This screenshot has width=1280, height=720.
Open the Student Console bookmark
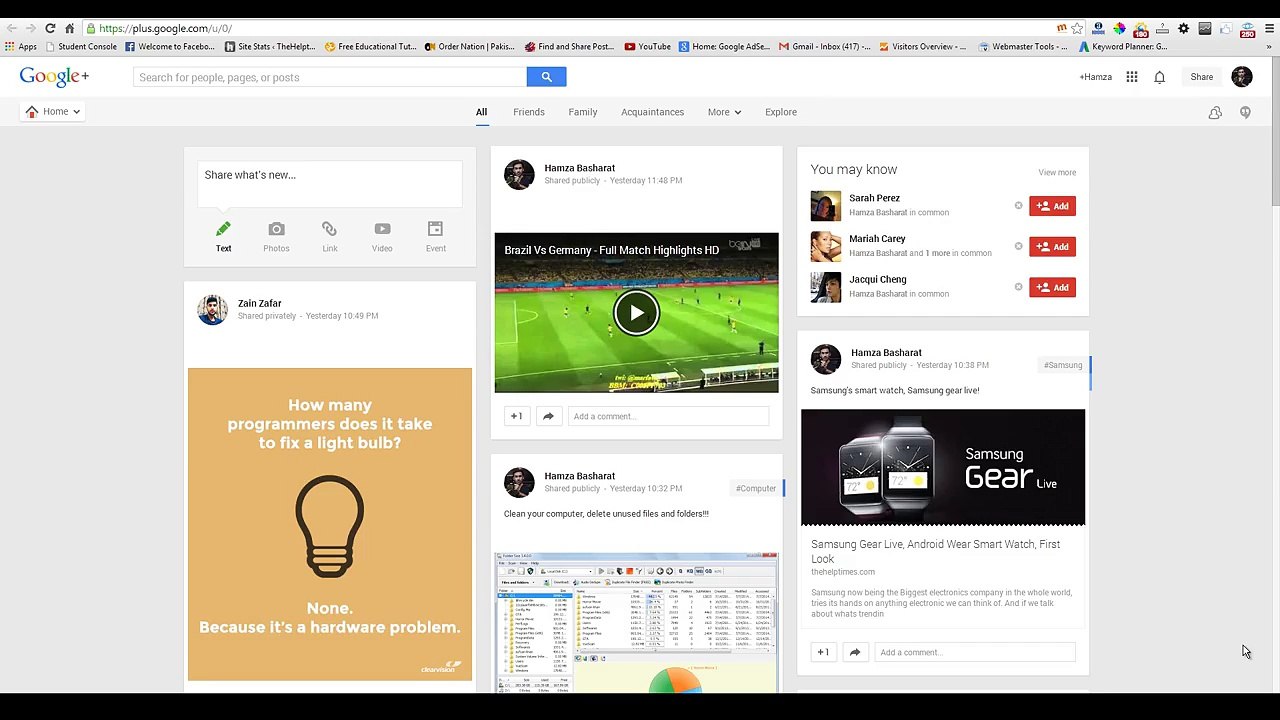[x=81, y=46]
